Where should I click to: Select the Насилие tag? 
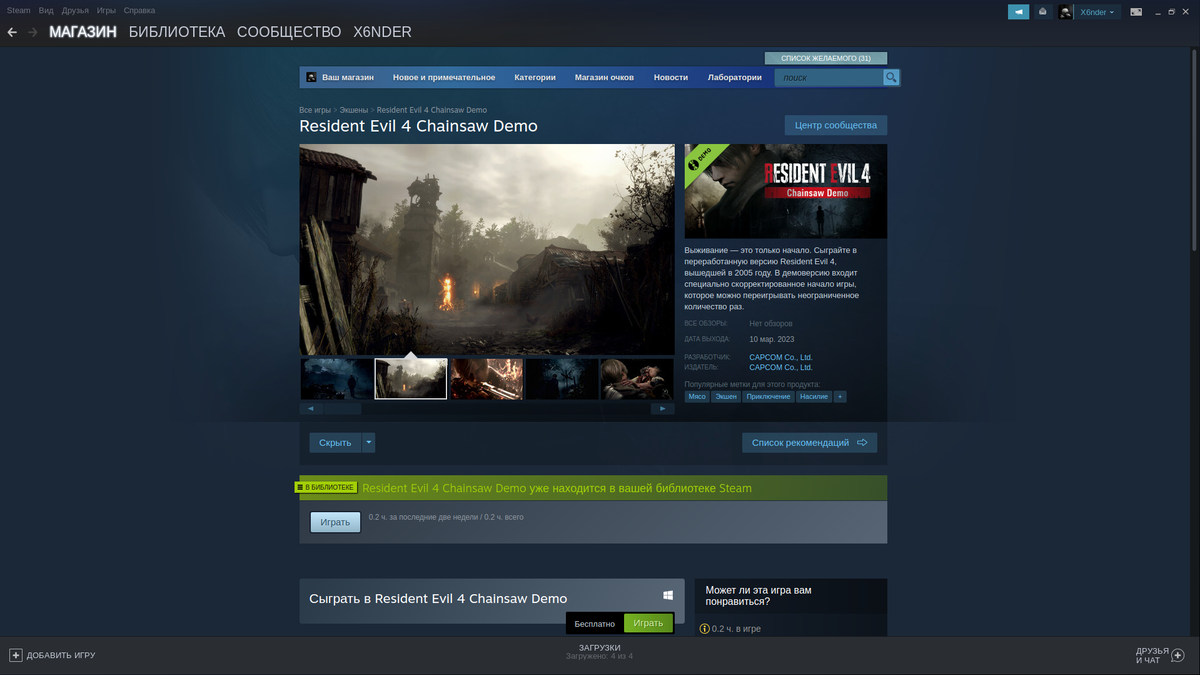(814, 397)
